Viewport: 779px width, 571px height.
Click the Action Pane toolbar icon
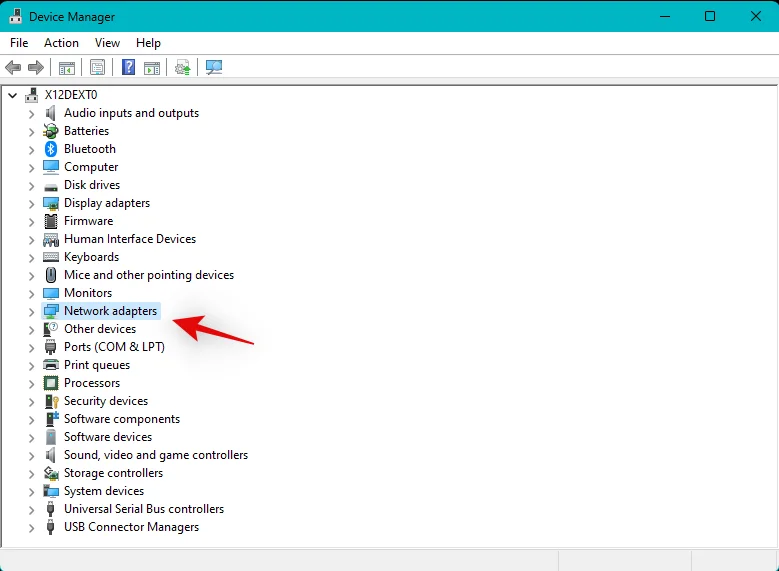point(152,68)
